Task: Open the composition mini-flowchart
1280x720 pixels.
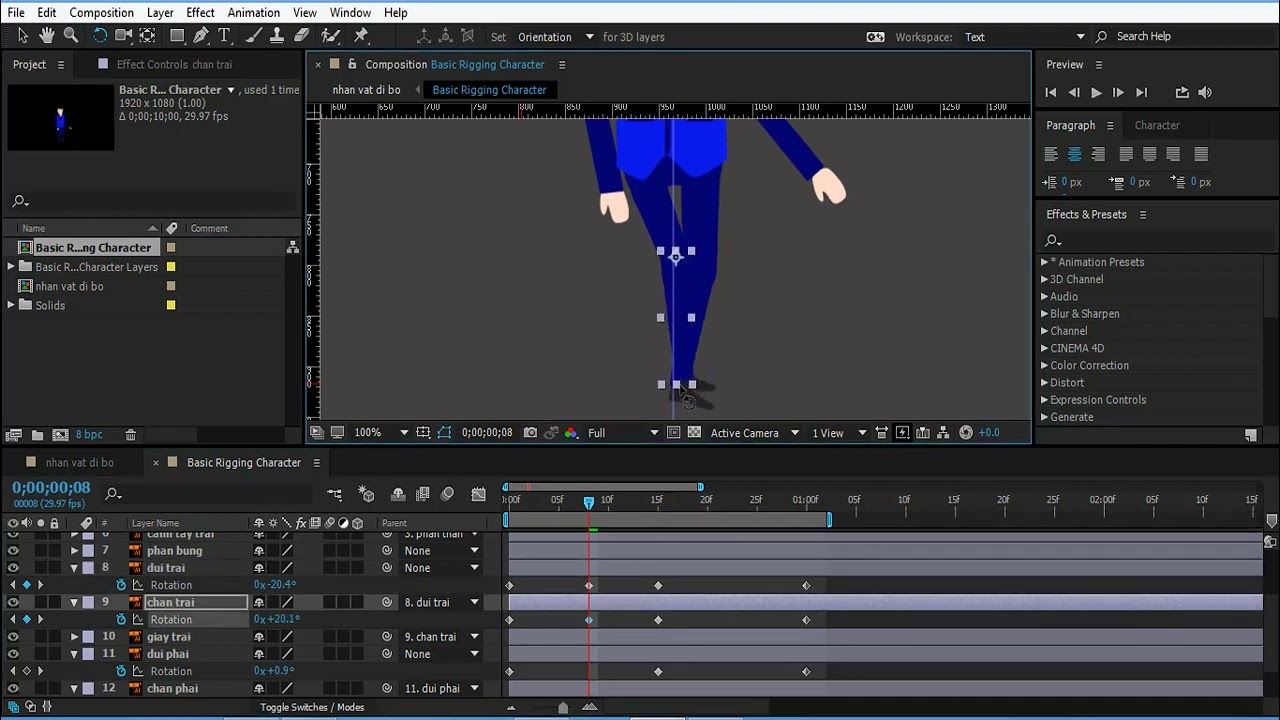Action: point(334,494)
